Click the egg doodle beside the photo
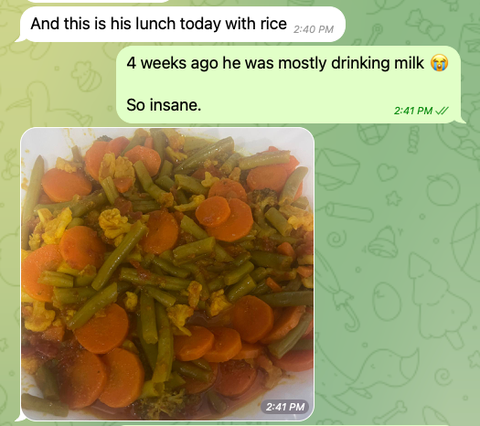This screenshot has height=426, width=480. [387, 301]
